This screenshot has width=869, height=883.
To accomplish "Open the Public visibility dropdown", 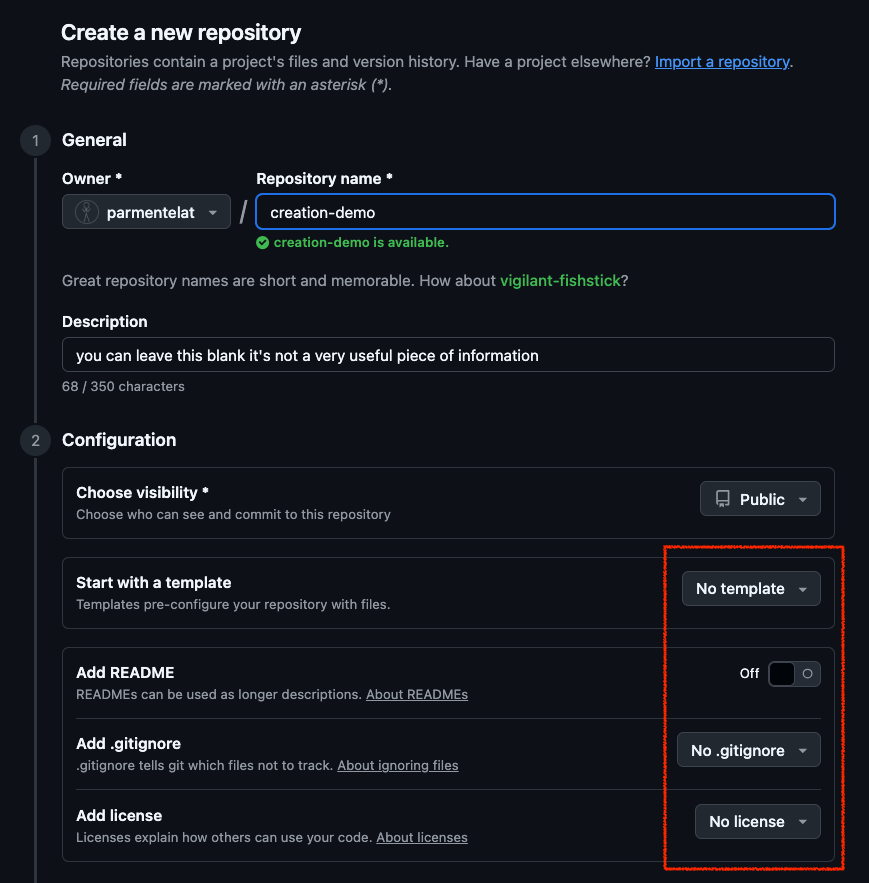I will (760, 499).
